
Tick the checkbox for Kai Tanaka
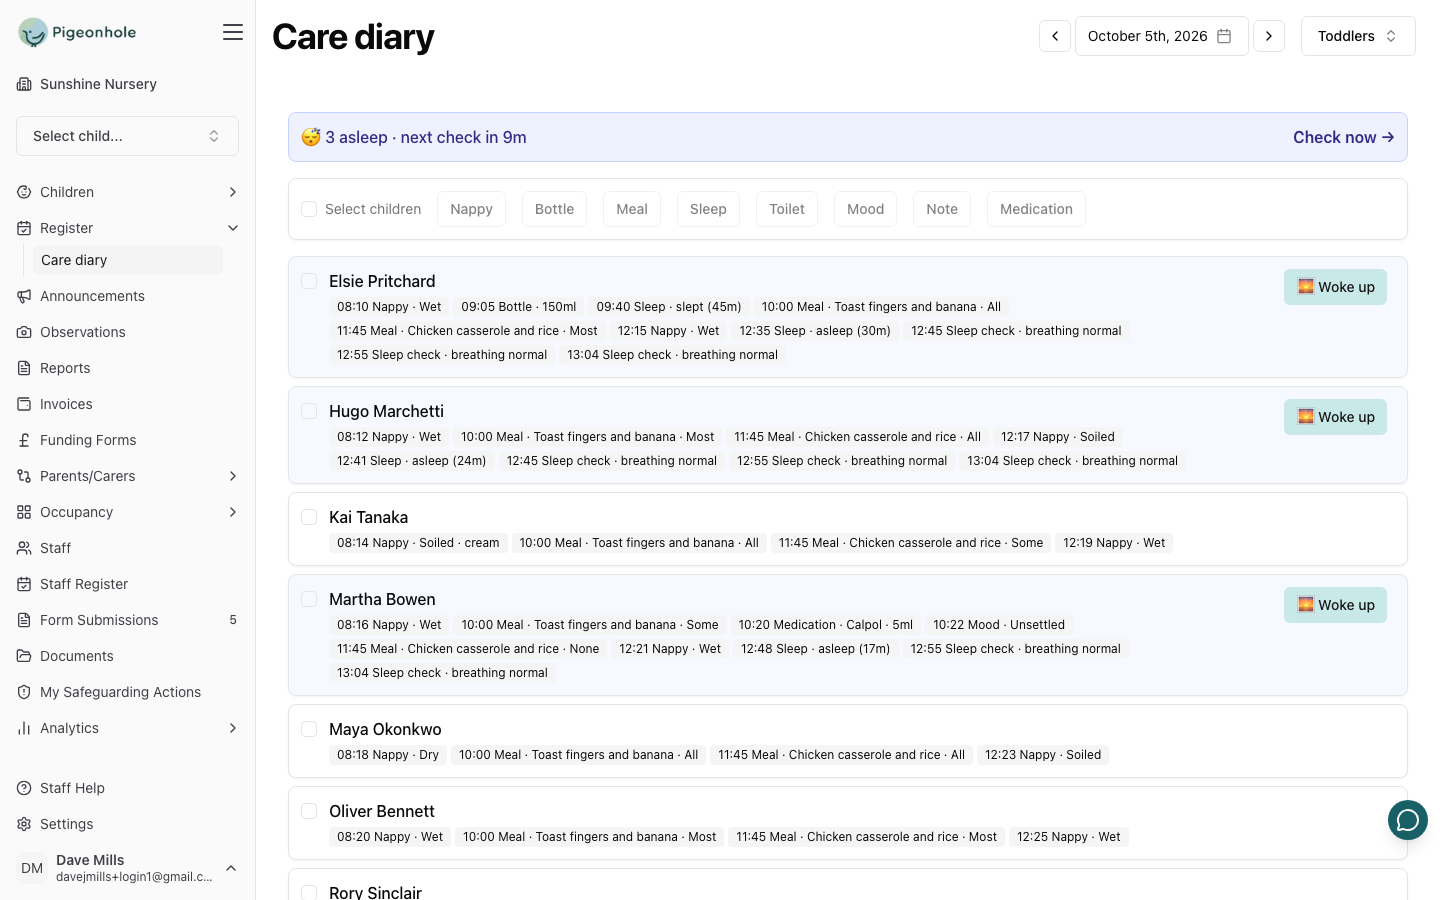coord(309,517)
